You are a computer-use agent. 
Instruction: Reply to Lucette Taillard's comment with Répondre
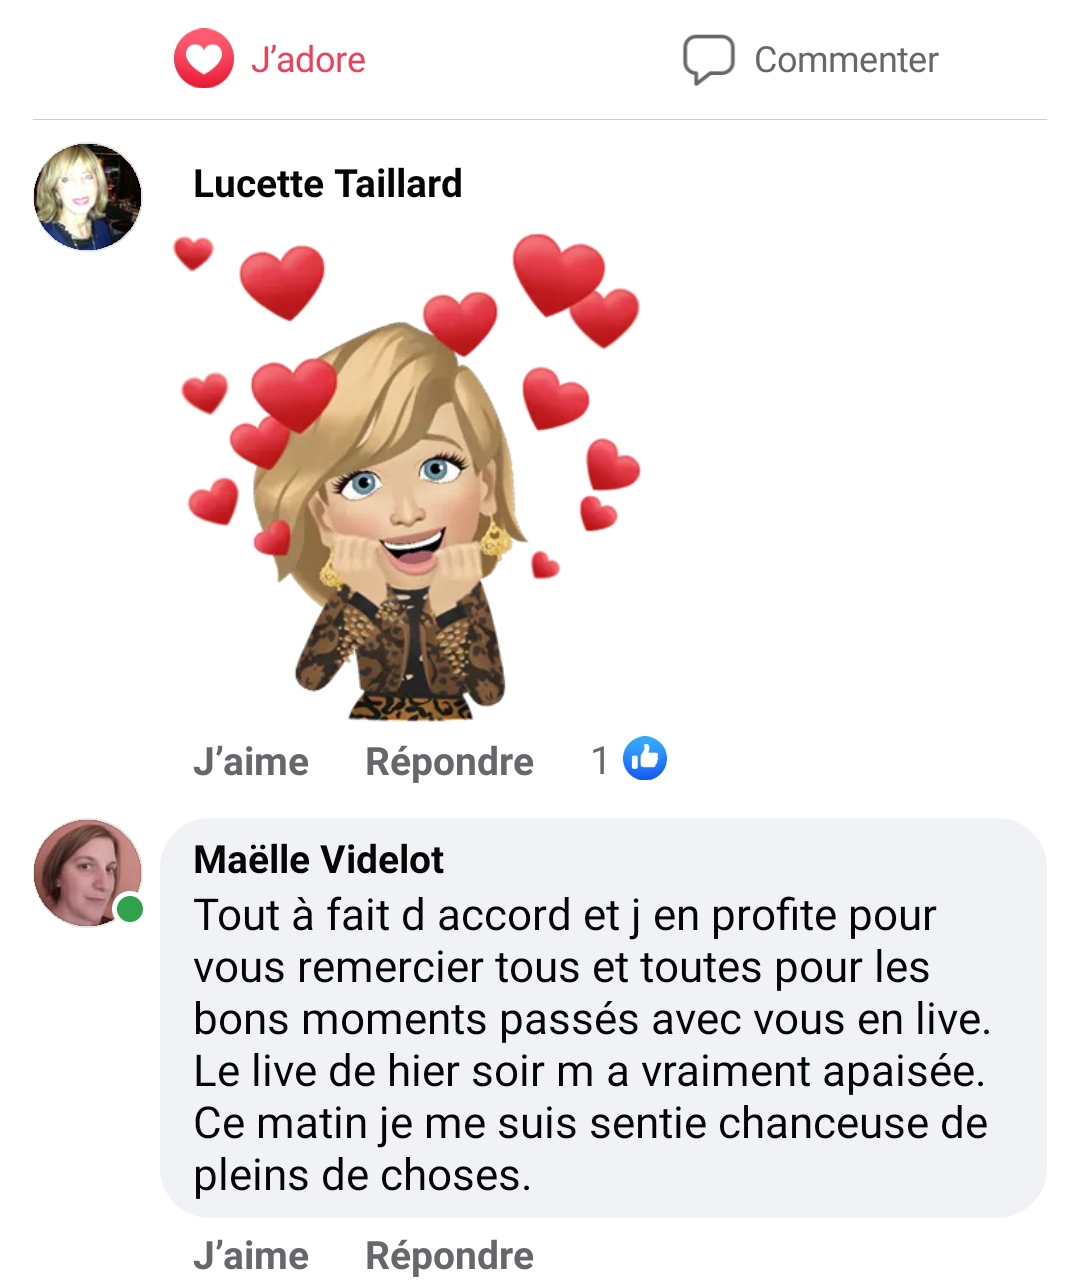point(449,762)
